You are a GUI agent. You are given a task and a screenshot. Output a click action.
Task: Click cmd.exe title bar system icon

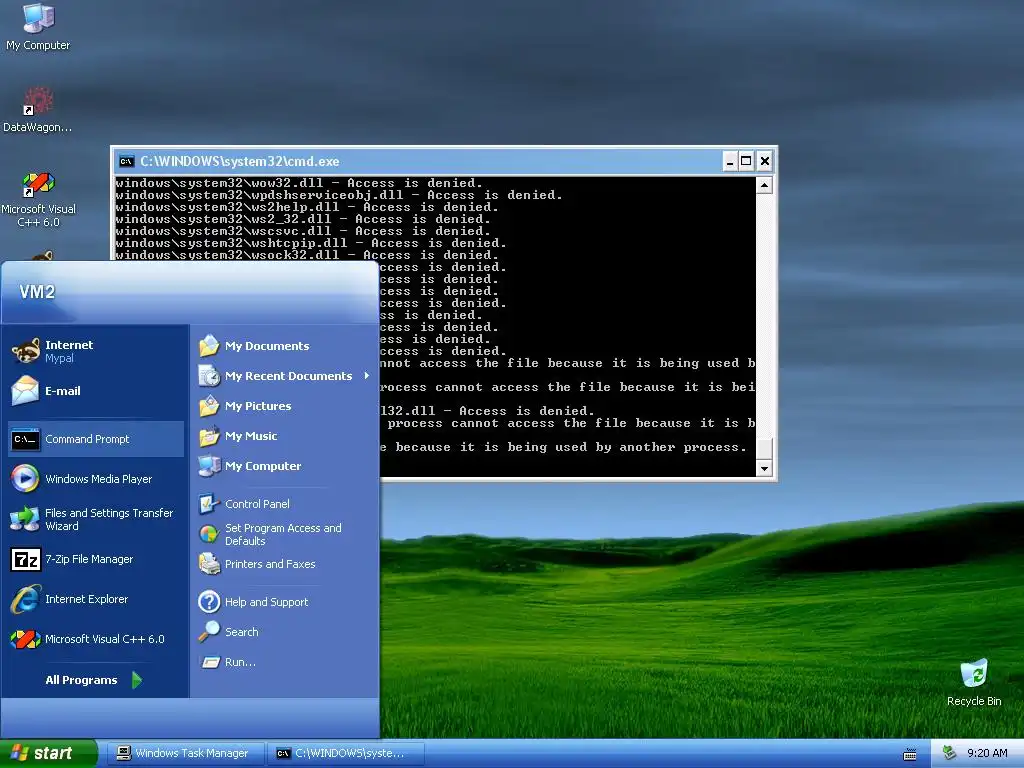tap(127, 161)
